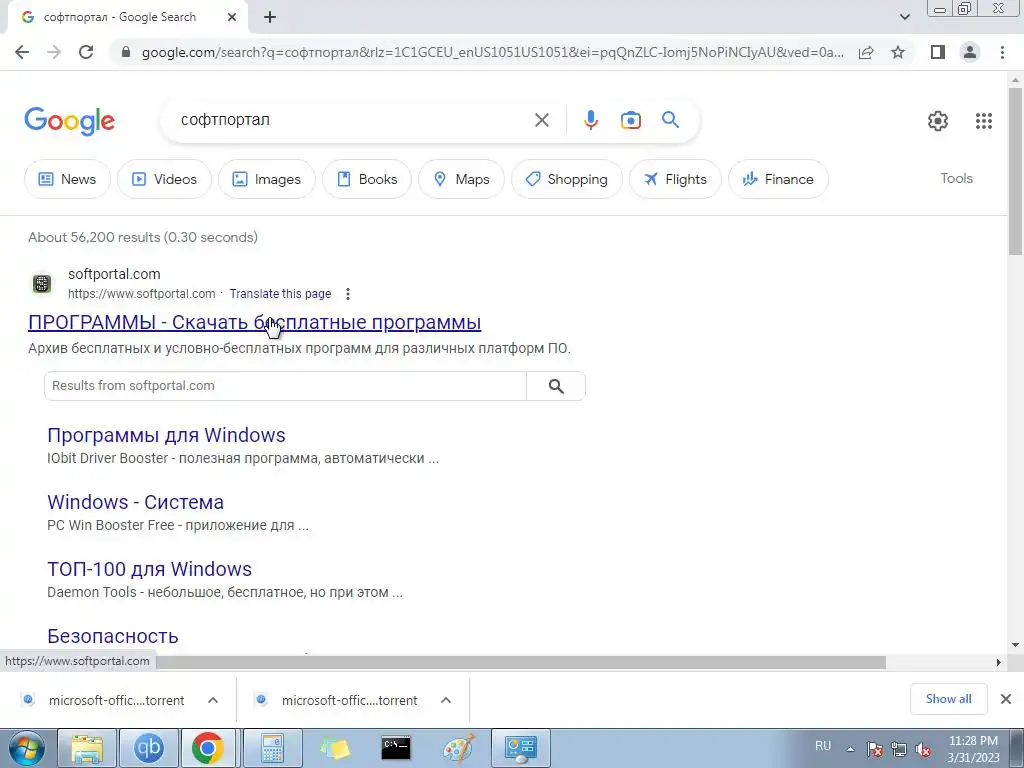Open the Chrome side panel

click(x=938, y=52)
